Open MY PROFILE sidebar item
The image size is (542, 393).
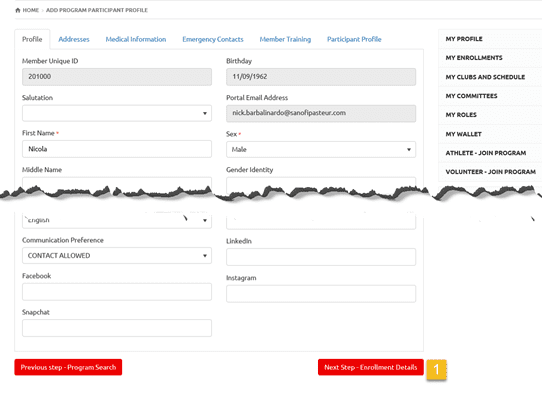coord(490,39)
